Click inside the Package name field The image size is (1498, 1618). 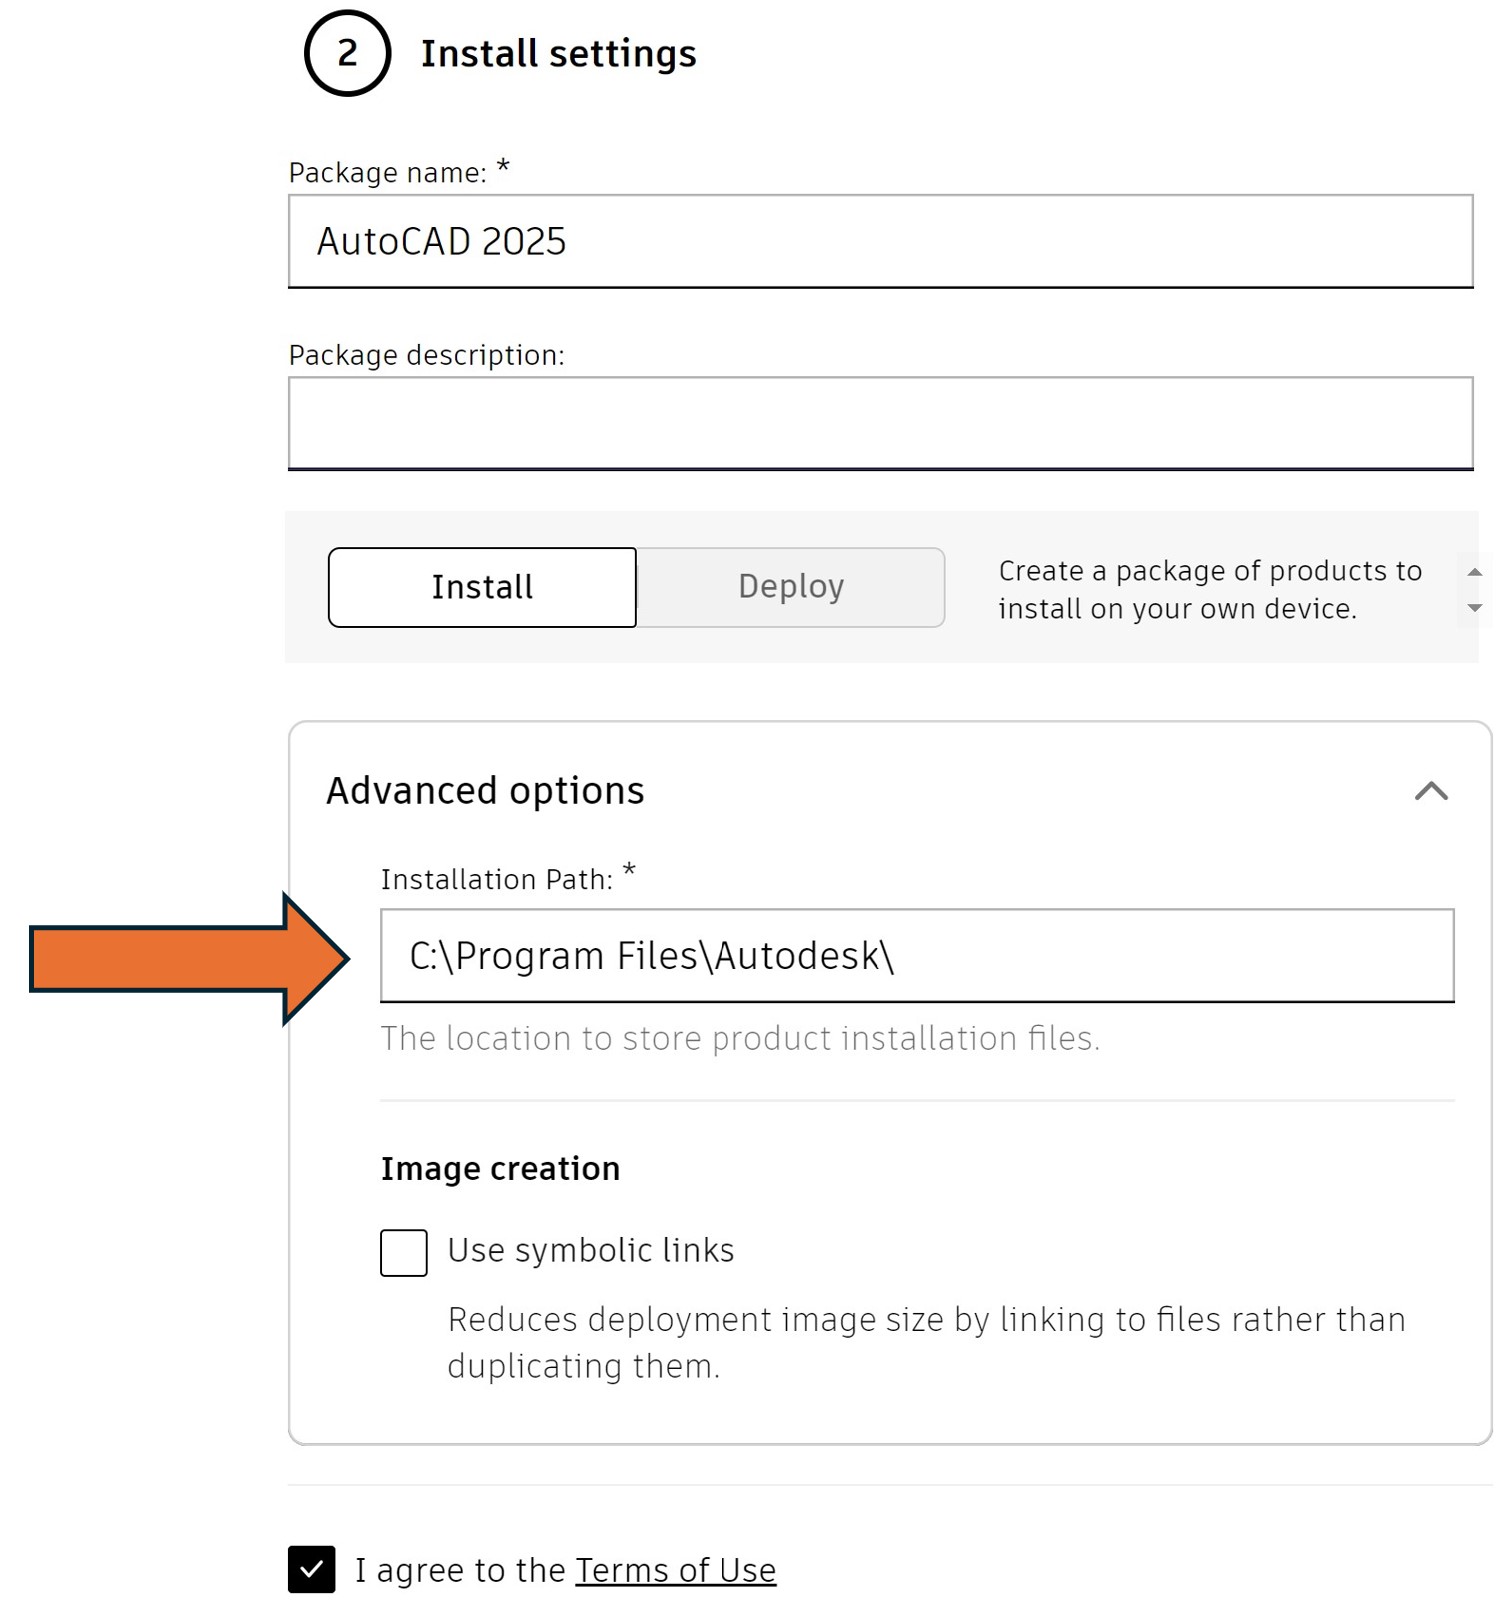pos(880,241)
